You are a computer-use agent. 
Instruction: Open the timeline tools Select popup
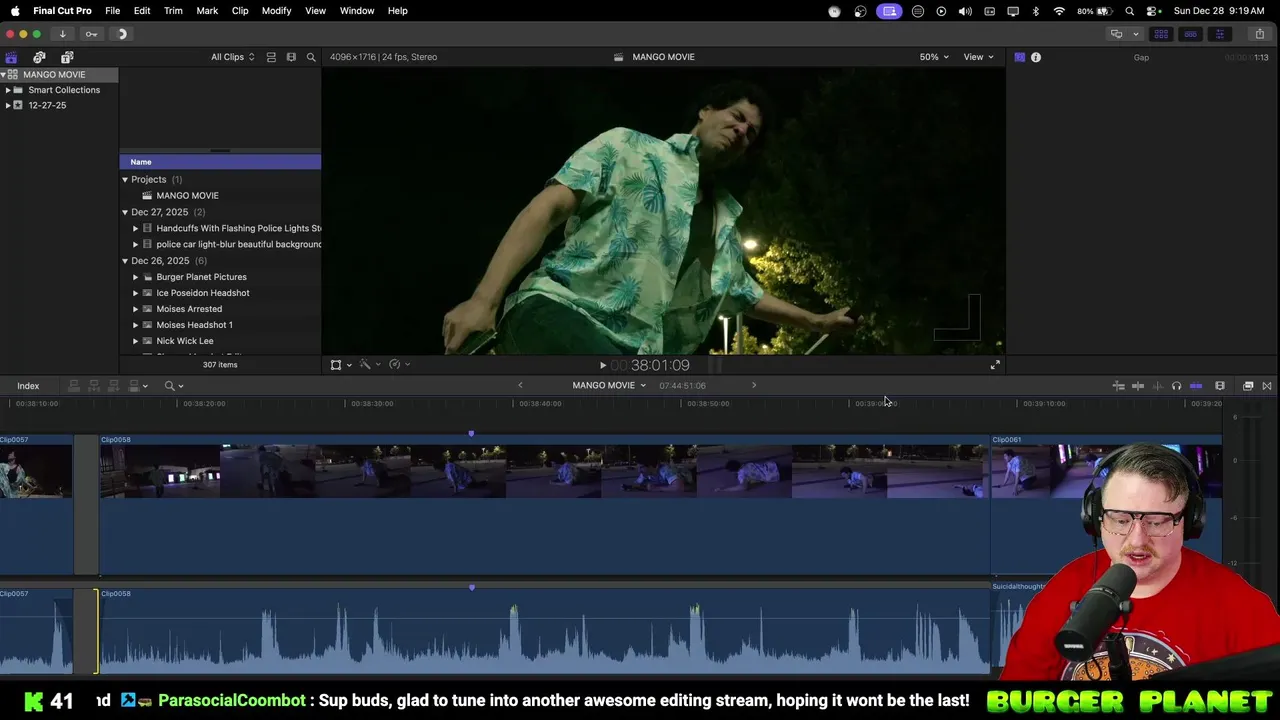174,386
